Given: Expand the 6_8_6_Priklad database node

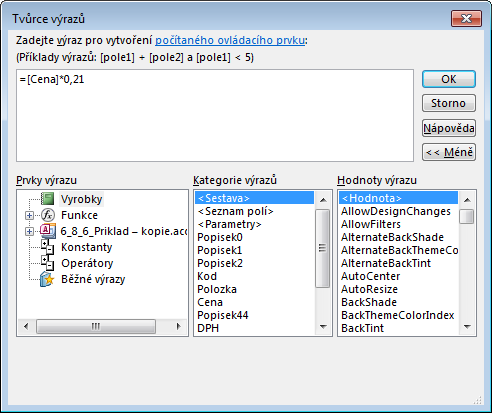Looking at the screenshot, I should coord(29,231).
